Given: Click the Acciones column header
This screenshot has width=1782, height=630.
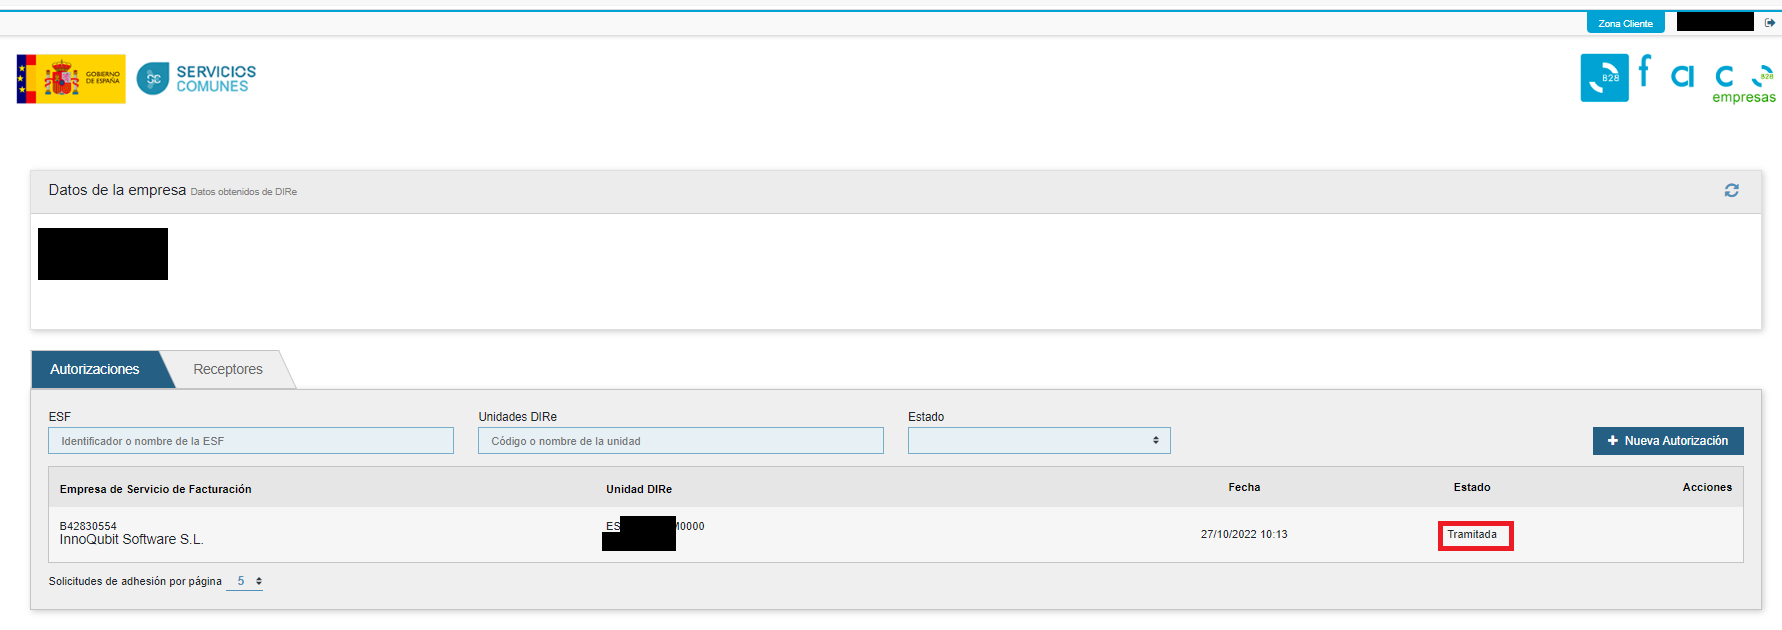Looking at the screenshot, I should (x=1706, y=487).
